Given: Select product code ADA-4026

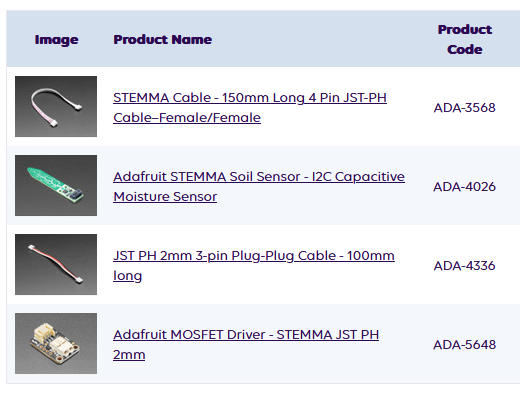Looking at the screenshot, I should (465, 187).
